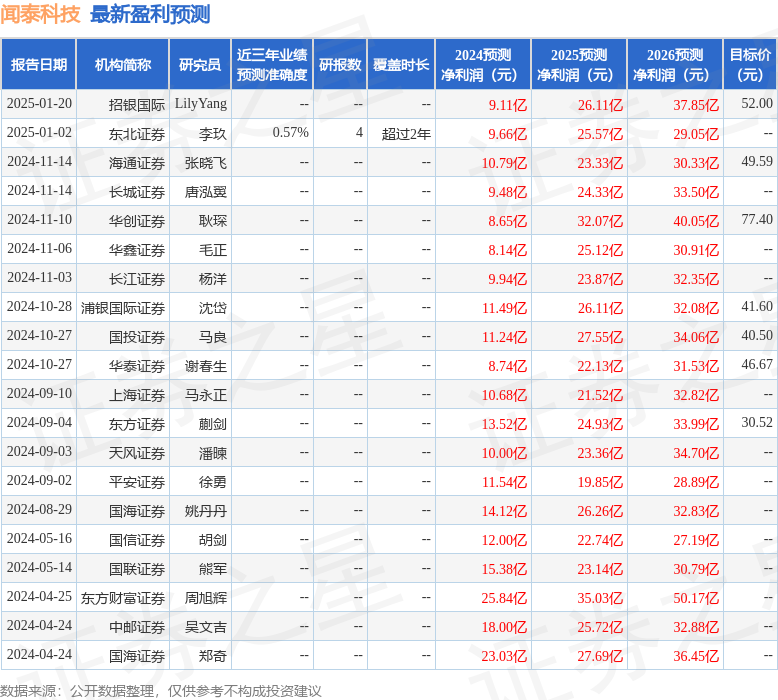Viewport: 778px width, 700px height.
Task: Click the 2025预测净利润 column header
Action: pyautogui.click(x=579, y=64)
